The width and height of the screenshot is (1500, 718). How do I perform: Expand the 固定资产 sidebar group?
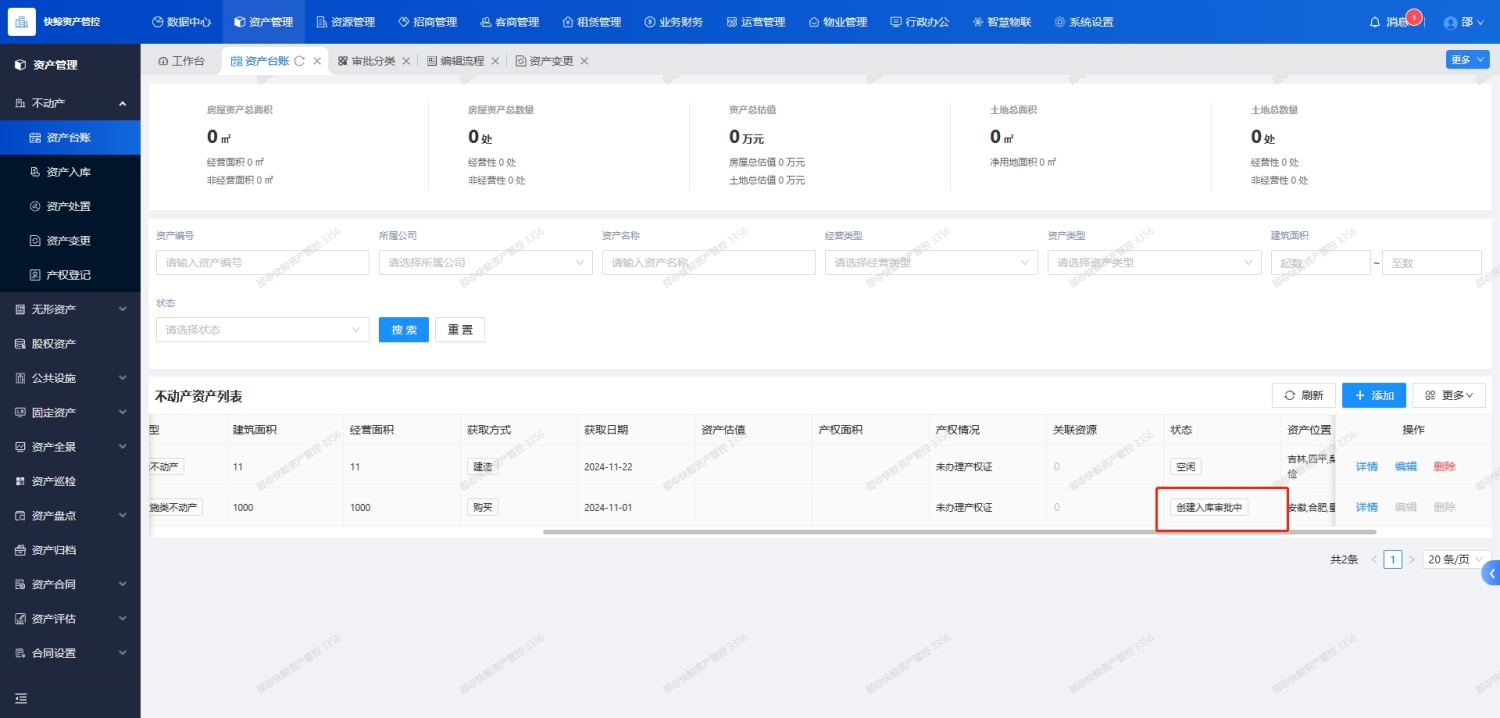70,412
